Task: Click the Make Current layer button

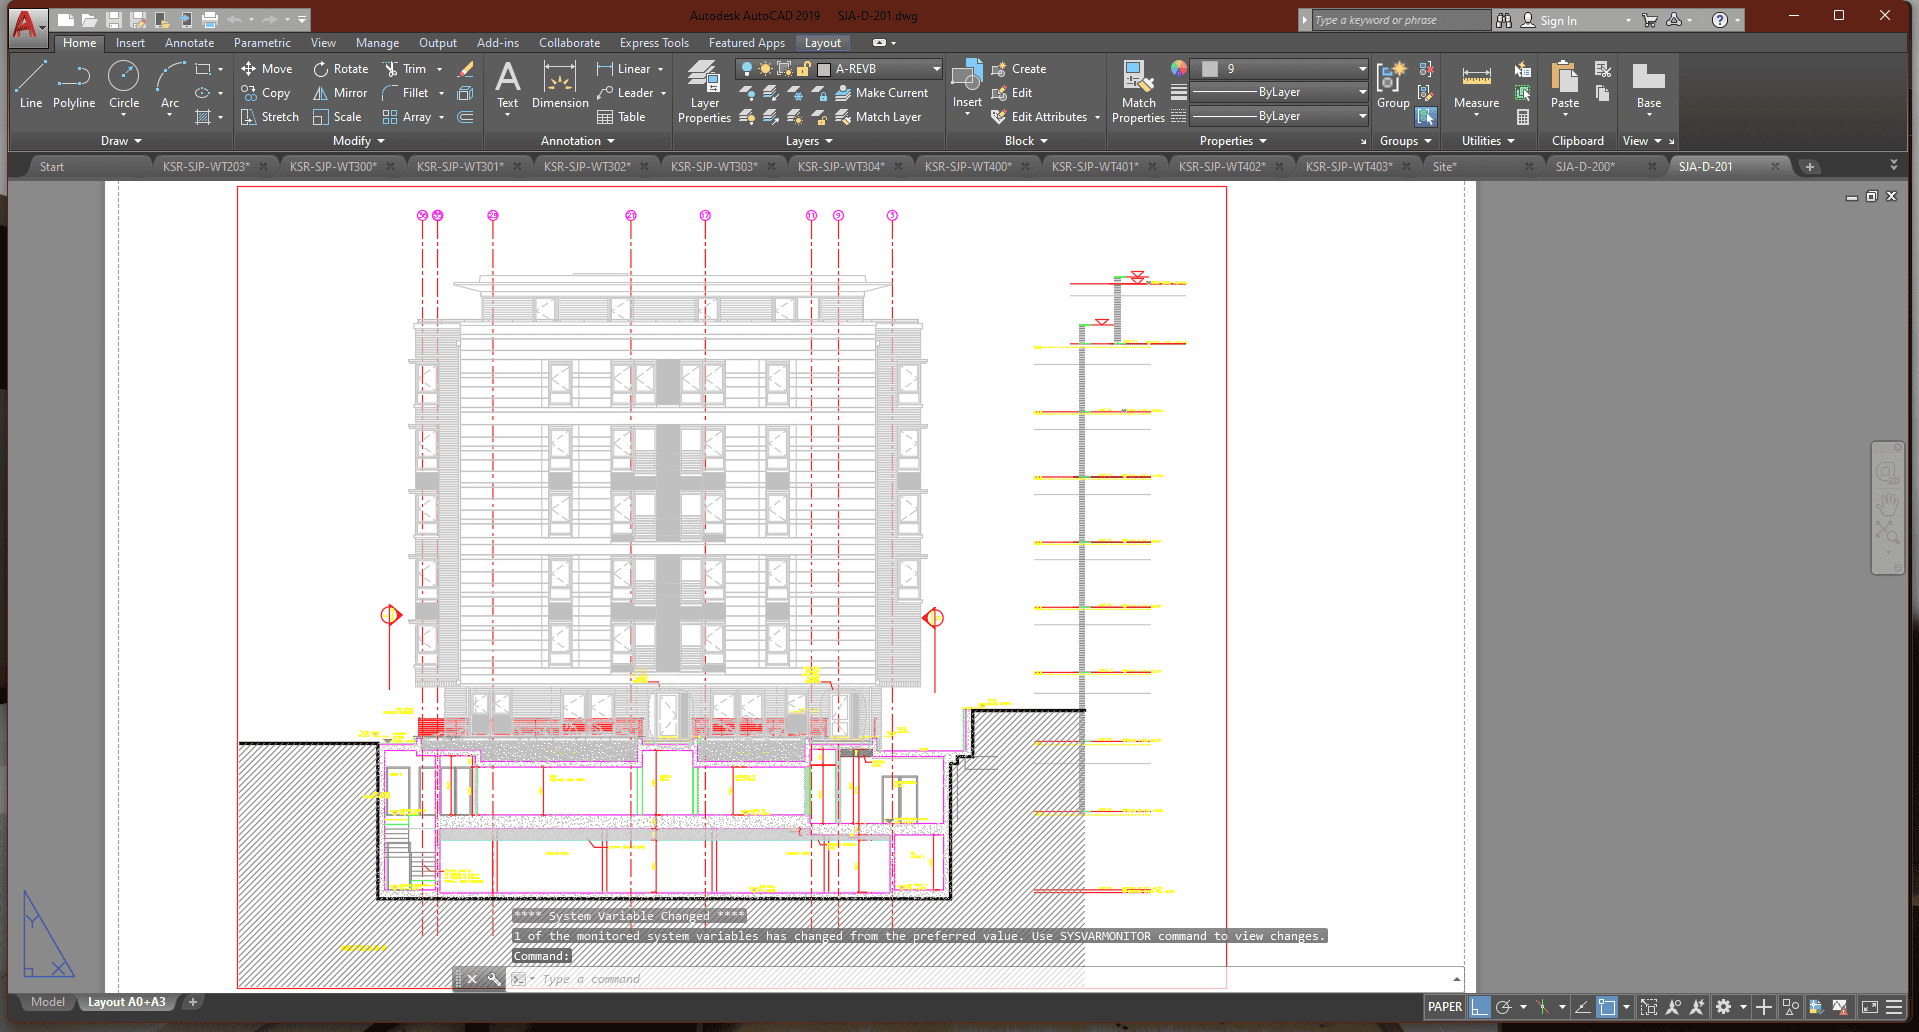Action: pos(882,93)
